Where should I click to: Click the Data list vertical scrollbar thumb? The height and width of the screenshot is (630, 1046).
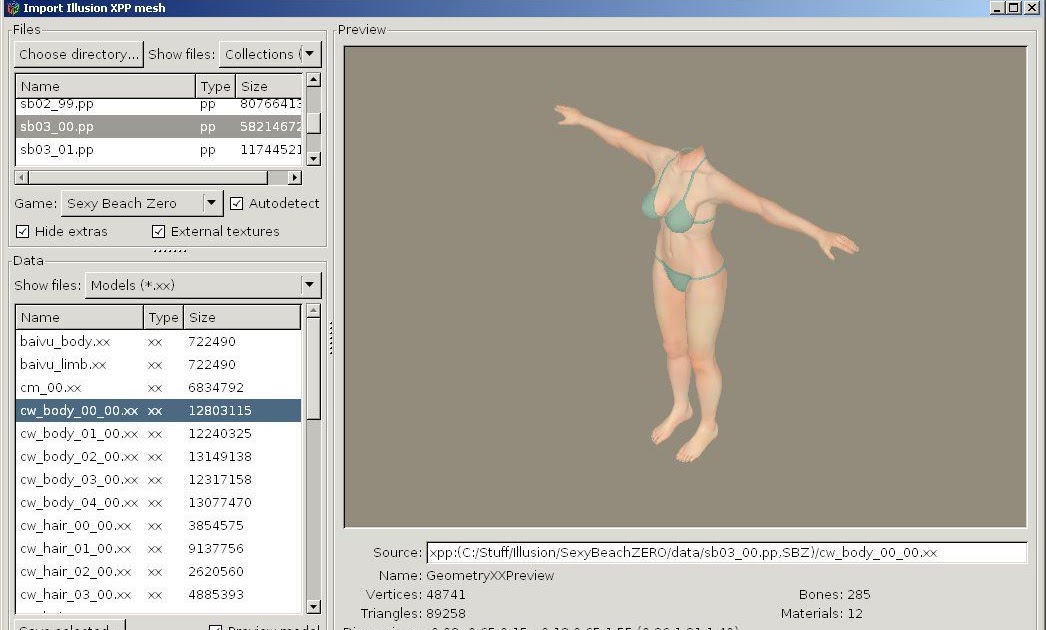pos(314,368)
